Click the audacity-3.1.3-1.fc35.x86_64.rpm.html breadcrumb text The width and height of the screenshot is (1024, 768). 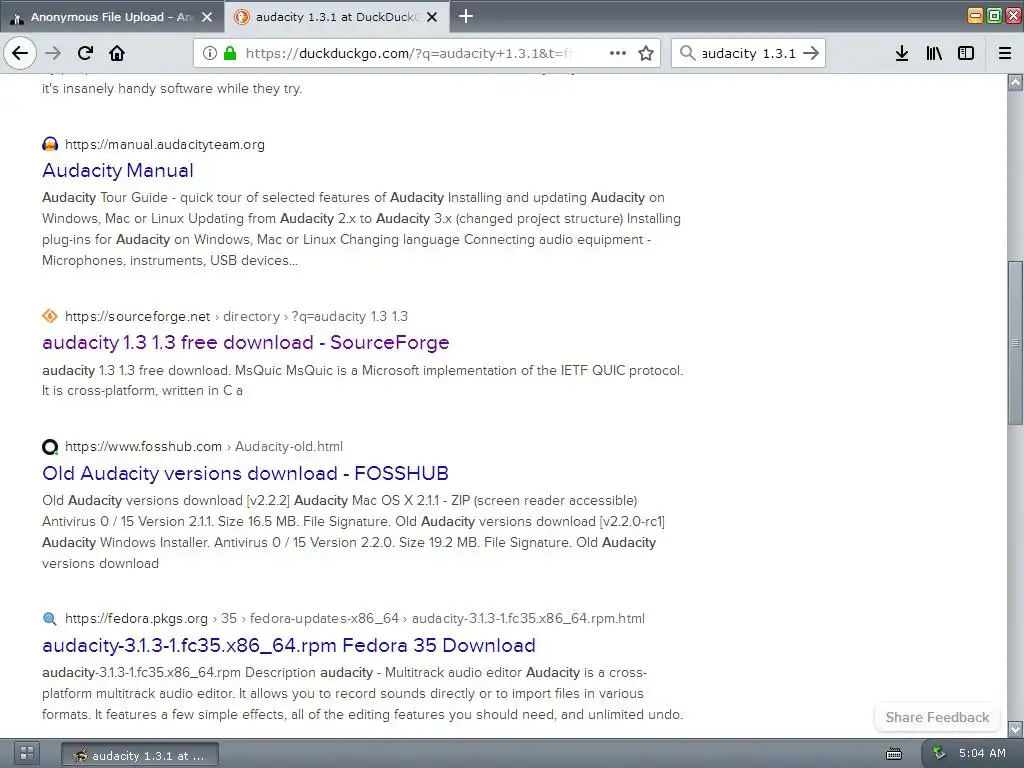(528, 618)
